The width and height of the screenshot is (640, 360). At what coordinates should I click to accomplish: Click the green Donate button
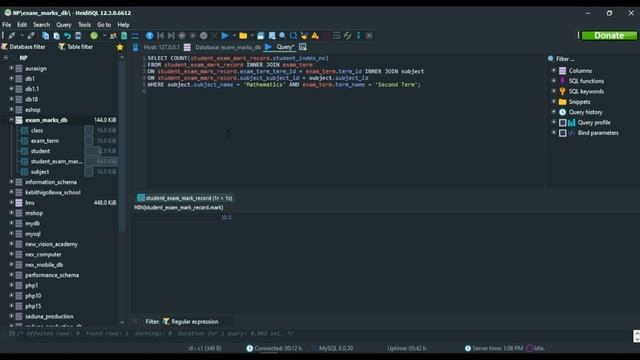[609, 36]
